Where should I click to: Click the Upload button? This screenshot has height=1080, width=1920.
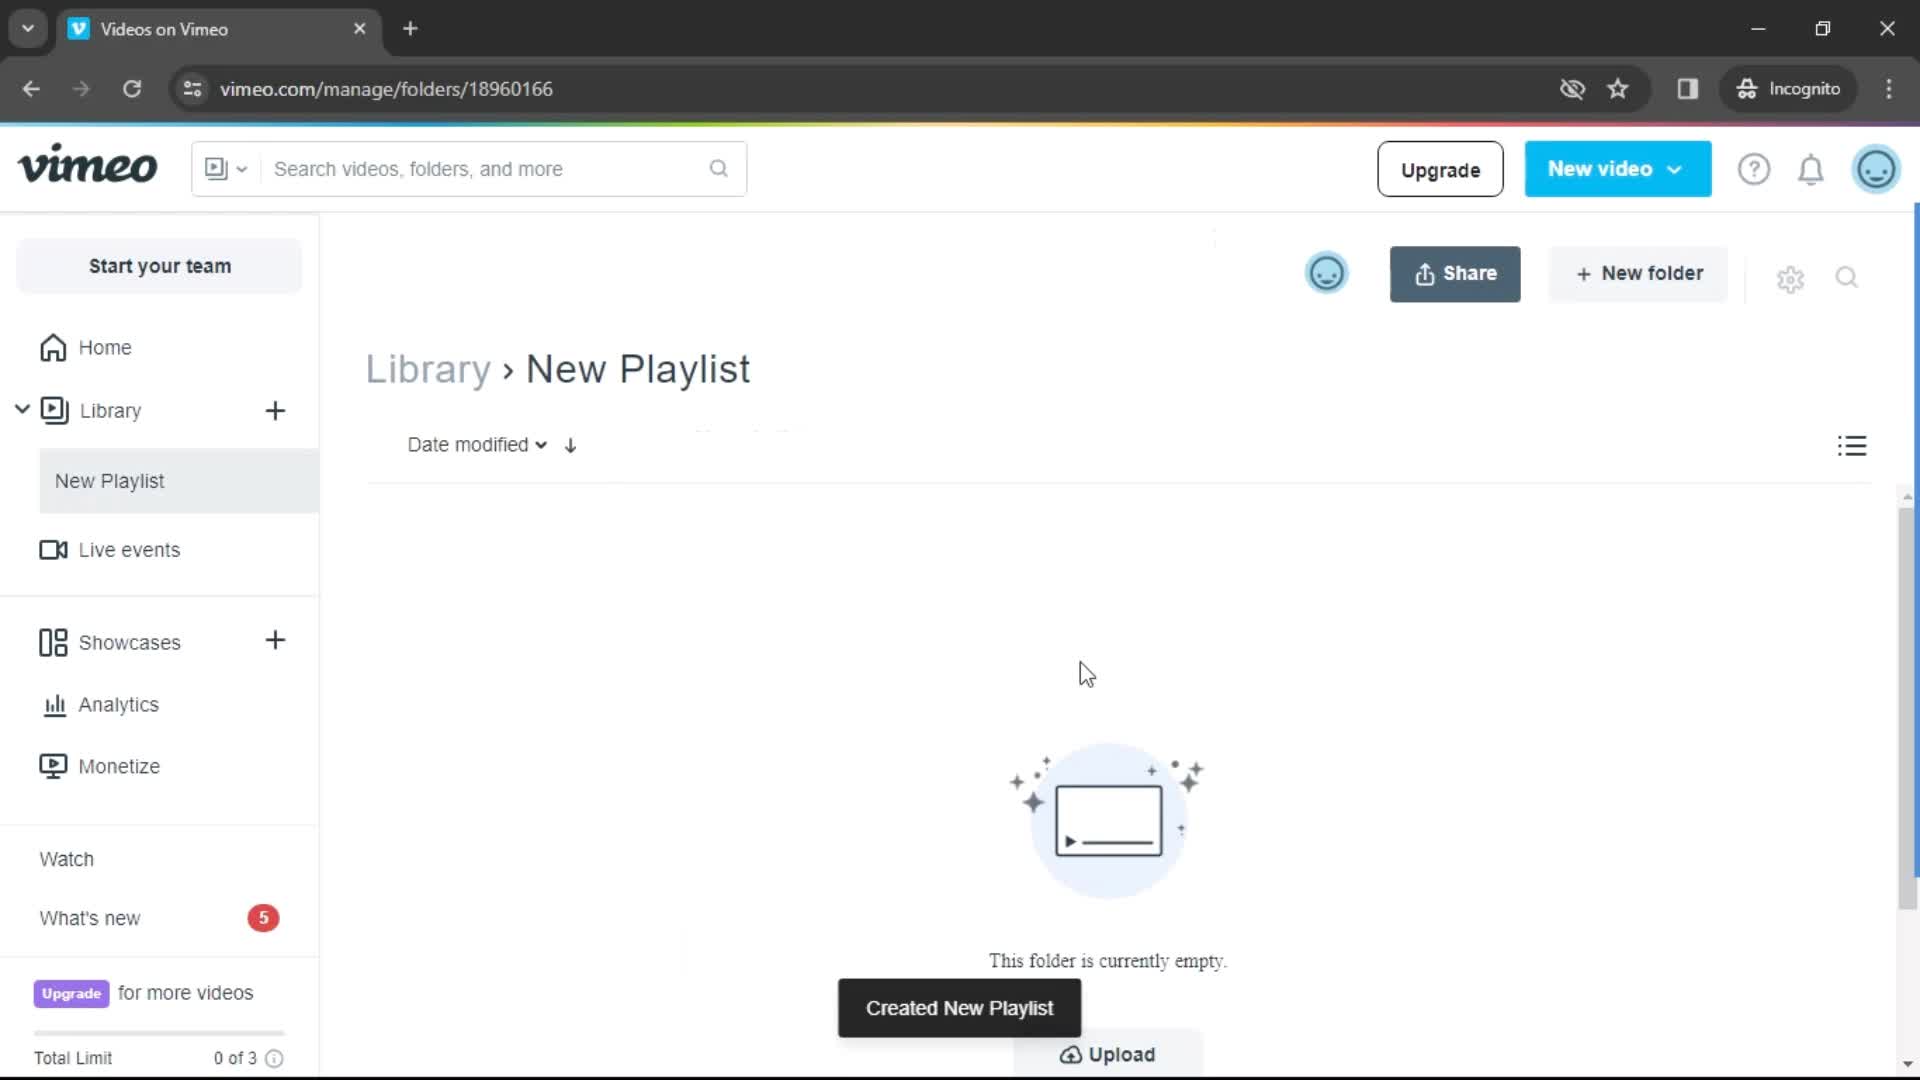[x=1108, y=1054]
